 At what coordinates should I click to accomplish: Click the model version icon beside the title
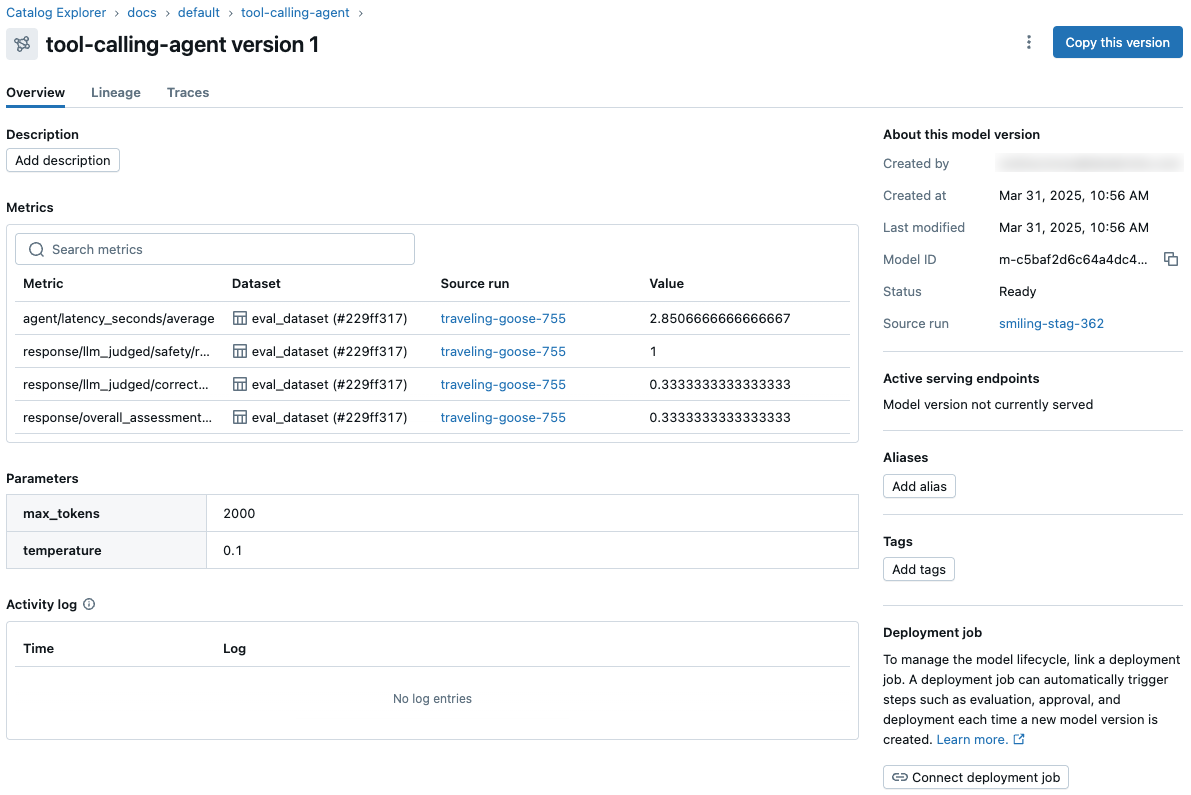point(21,44)
